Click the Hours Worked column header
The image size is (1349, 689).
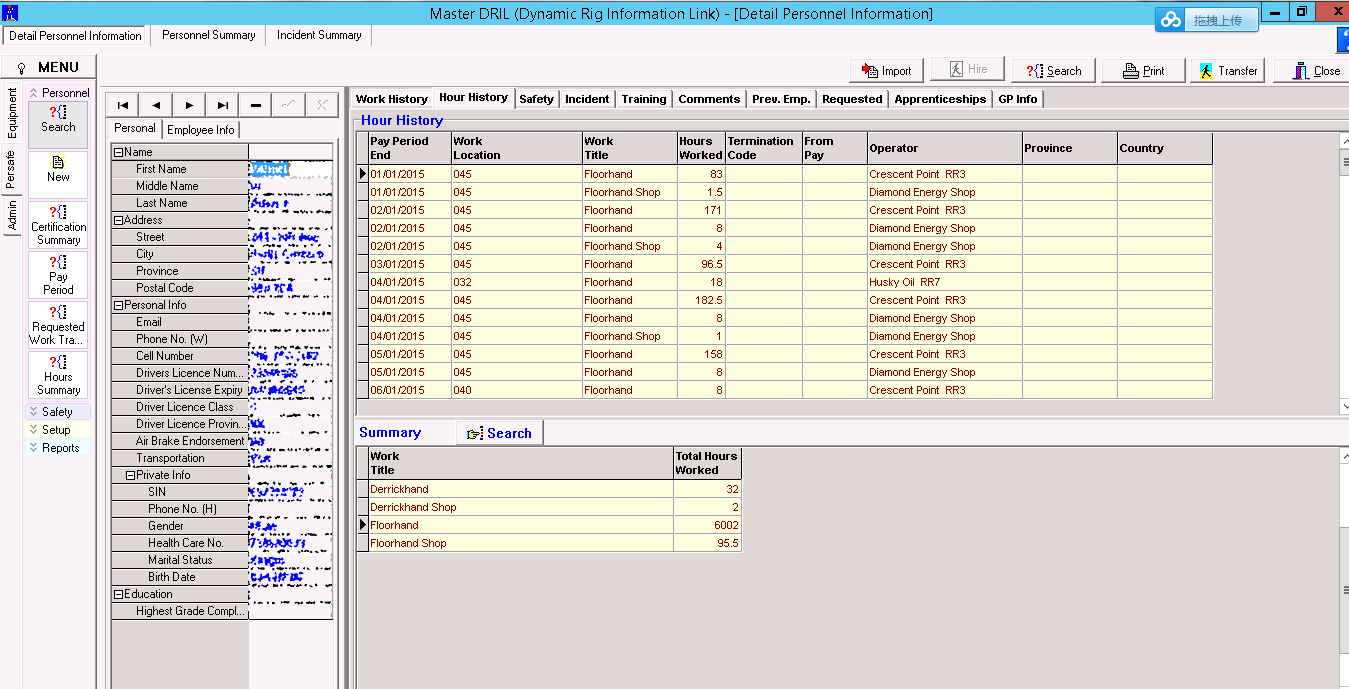tap(700, 148)
